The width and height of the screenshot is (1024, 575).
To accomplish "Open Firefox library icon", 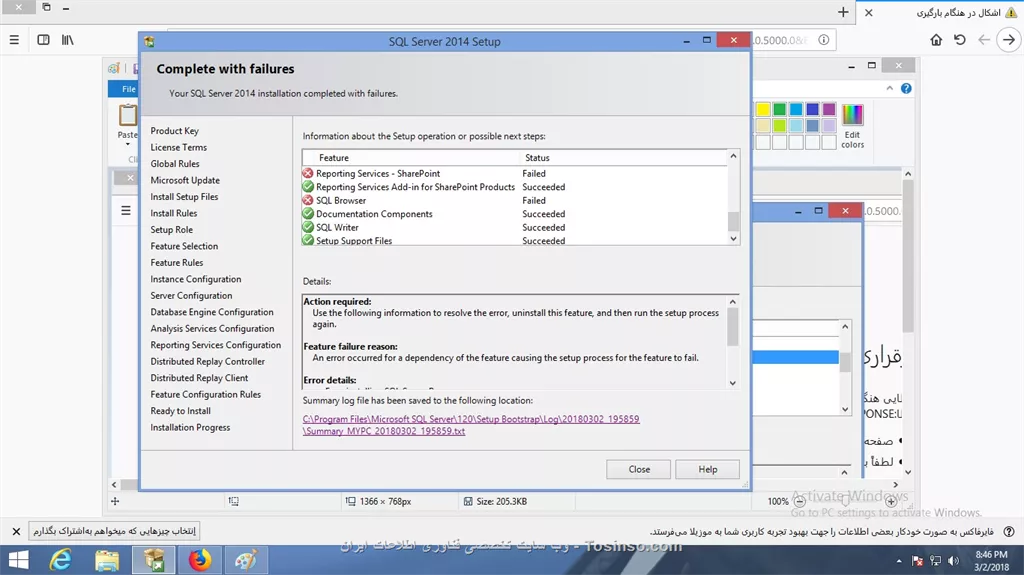I will tap(67, 40).
